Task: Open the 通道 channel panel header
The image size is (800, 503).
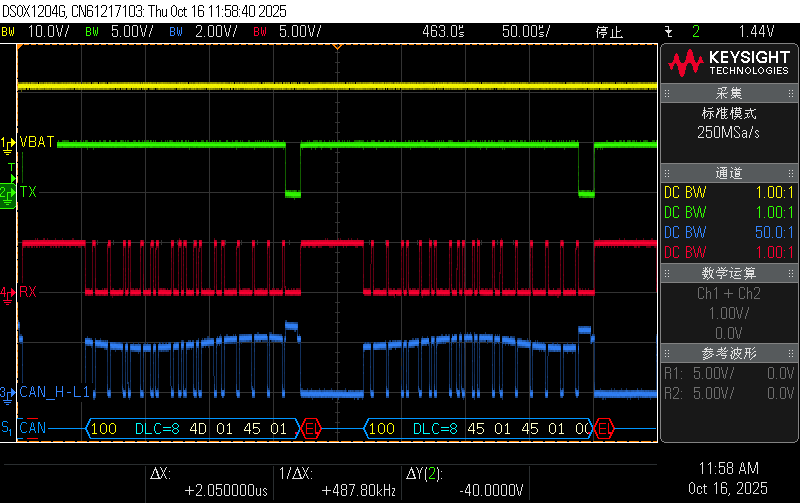Action: (728, 174)
